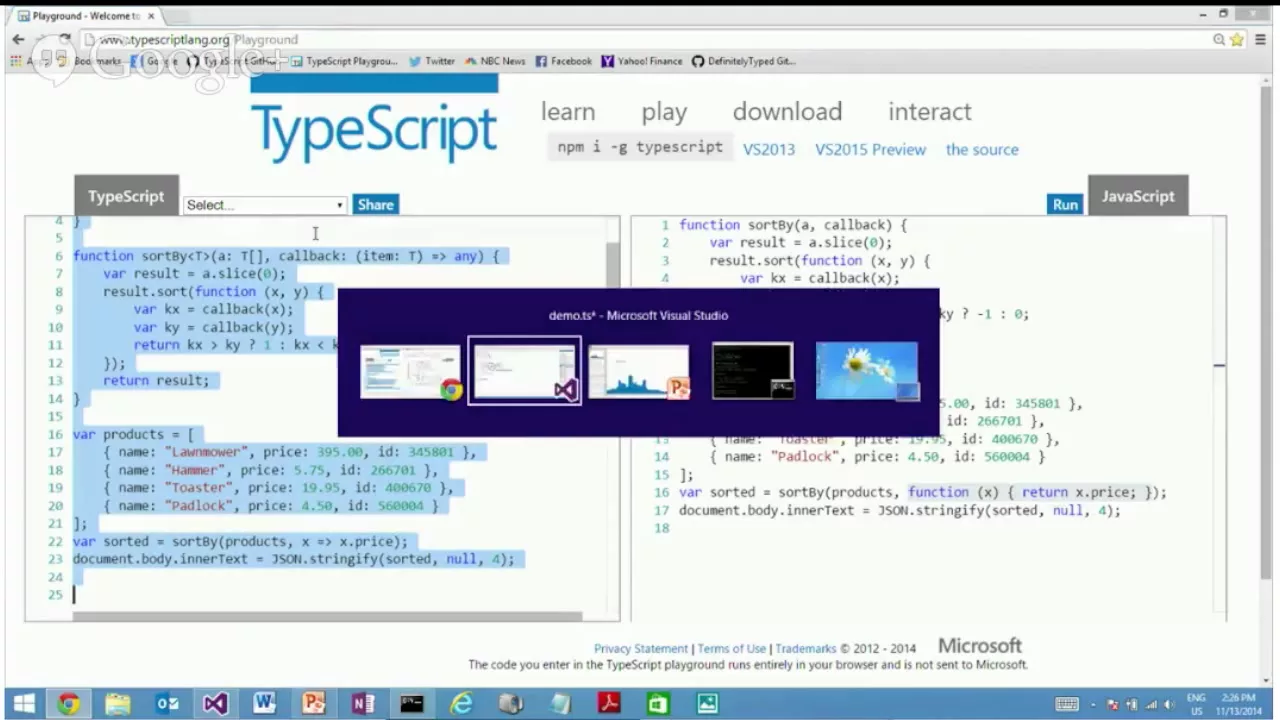Open File Explorer from the taskbar
This screenshot has width=1280, height=720.
[x=117, y=704]
